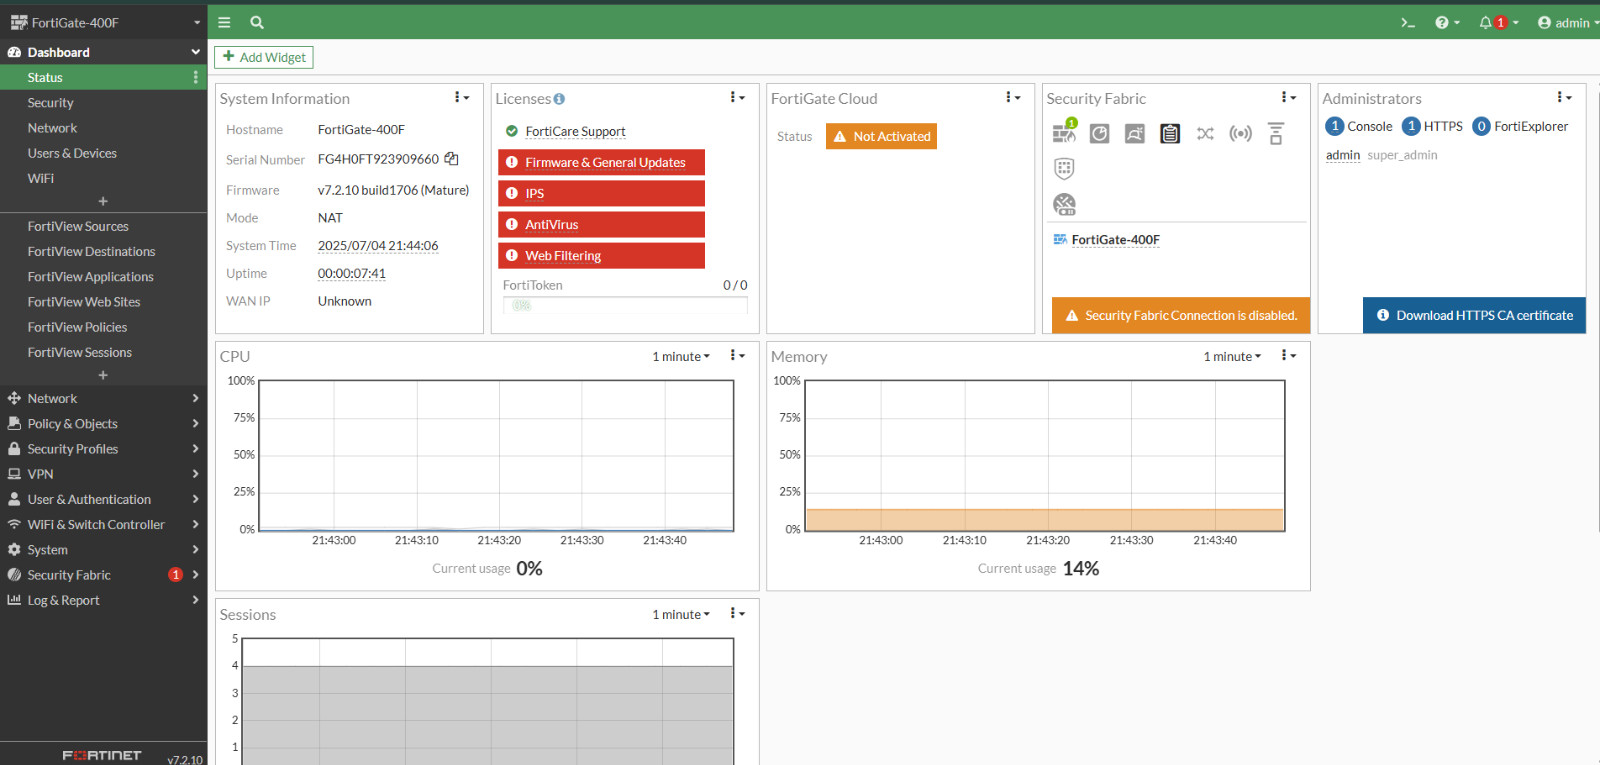
Task: Copy the serial number to clipboard
Action: (452, 159)
